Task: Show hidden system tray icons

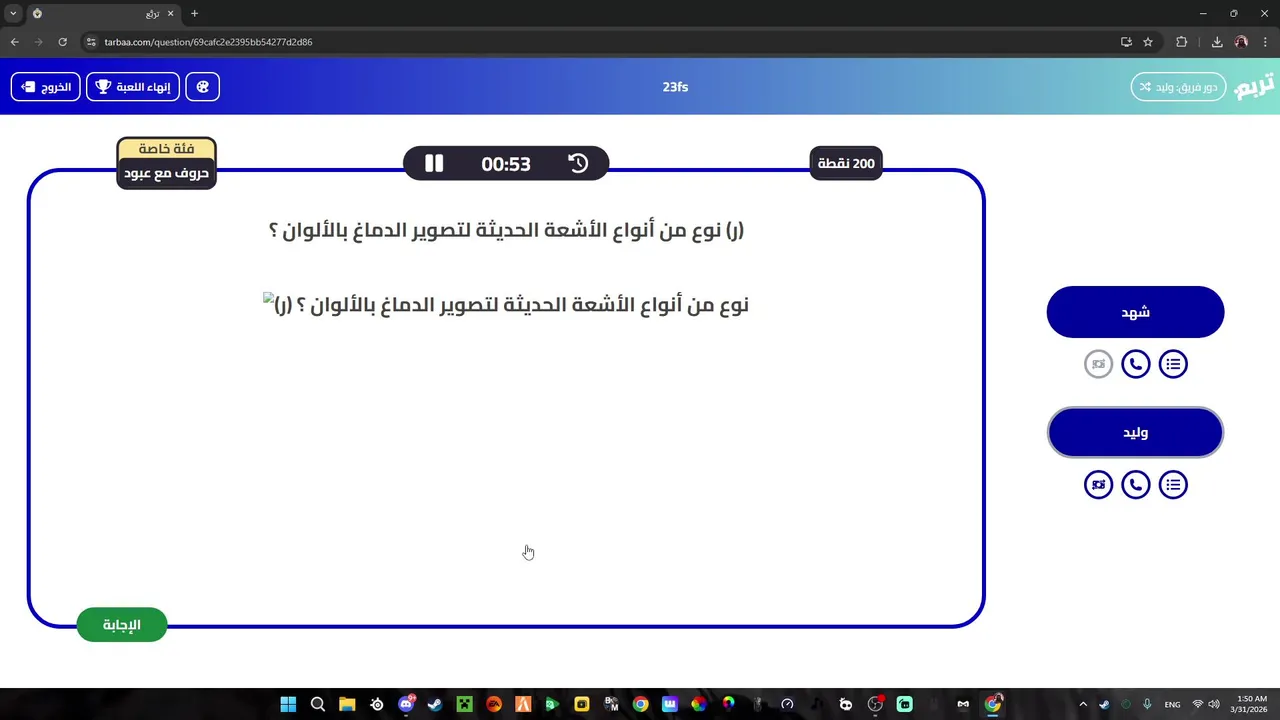Action: click(1082, 704)
